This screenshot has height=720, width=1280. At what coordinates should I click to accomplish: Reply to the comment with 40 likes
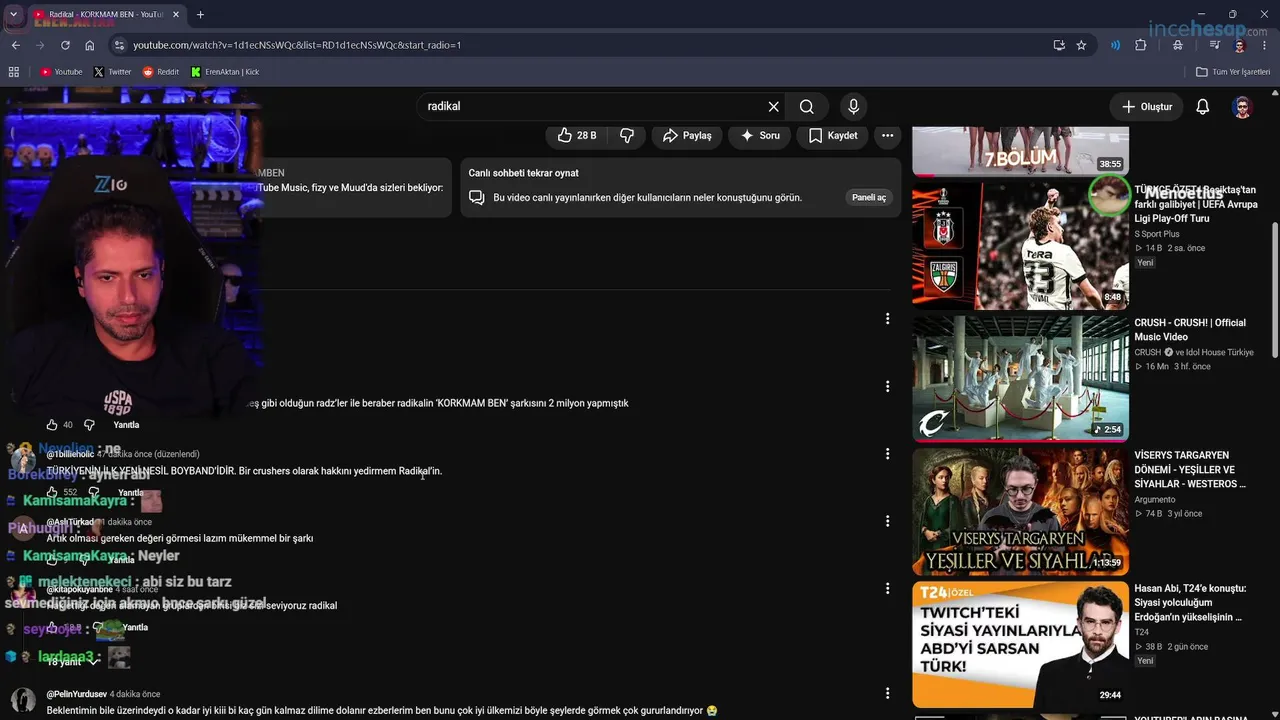pos(126,425)
